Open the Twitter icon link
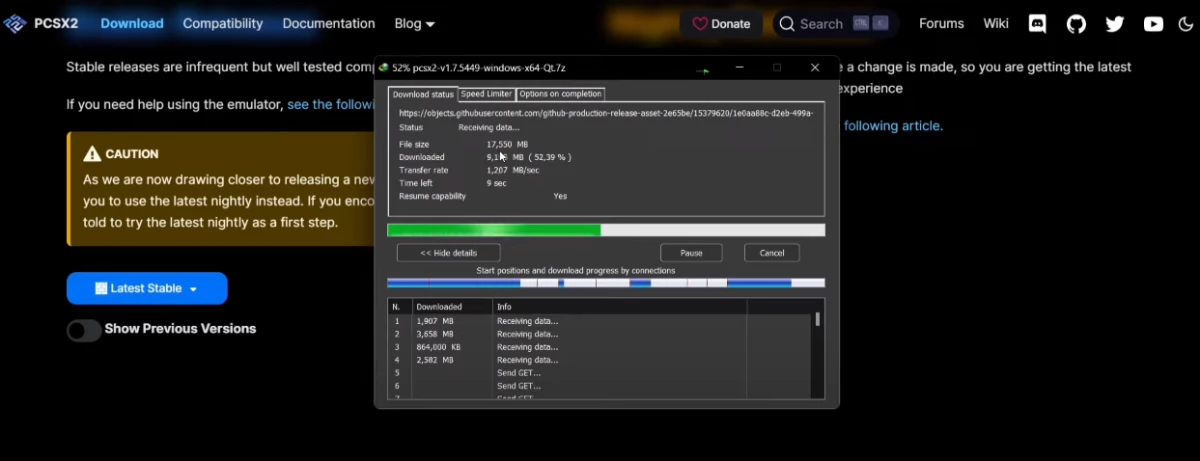Viewport: 1200px width, 461px height. 1115,24
